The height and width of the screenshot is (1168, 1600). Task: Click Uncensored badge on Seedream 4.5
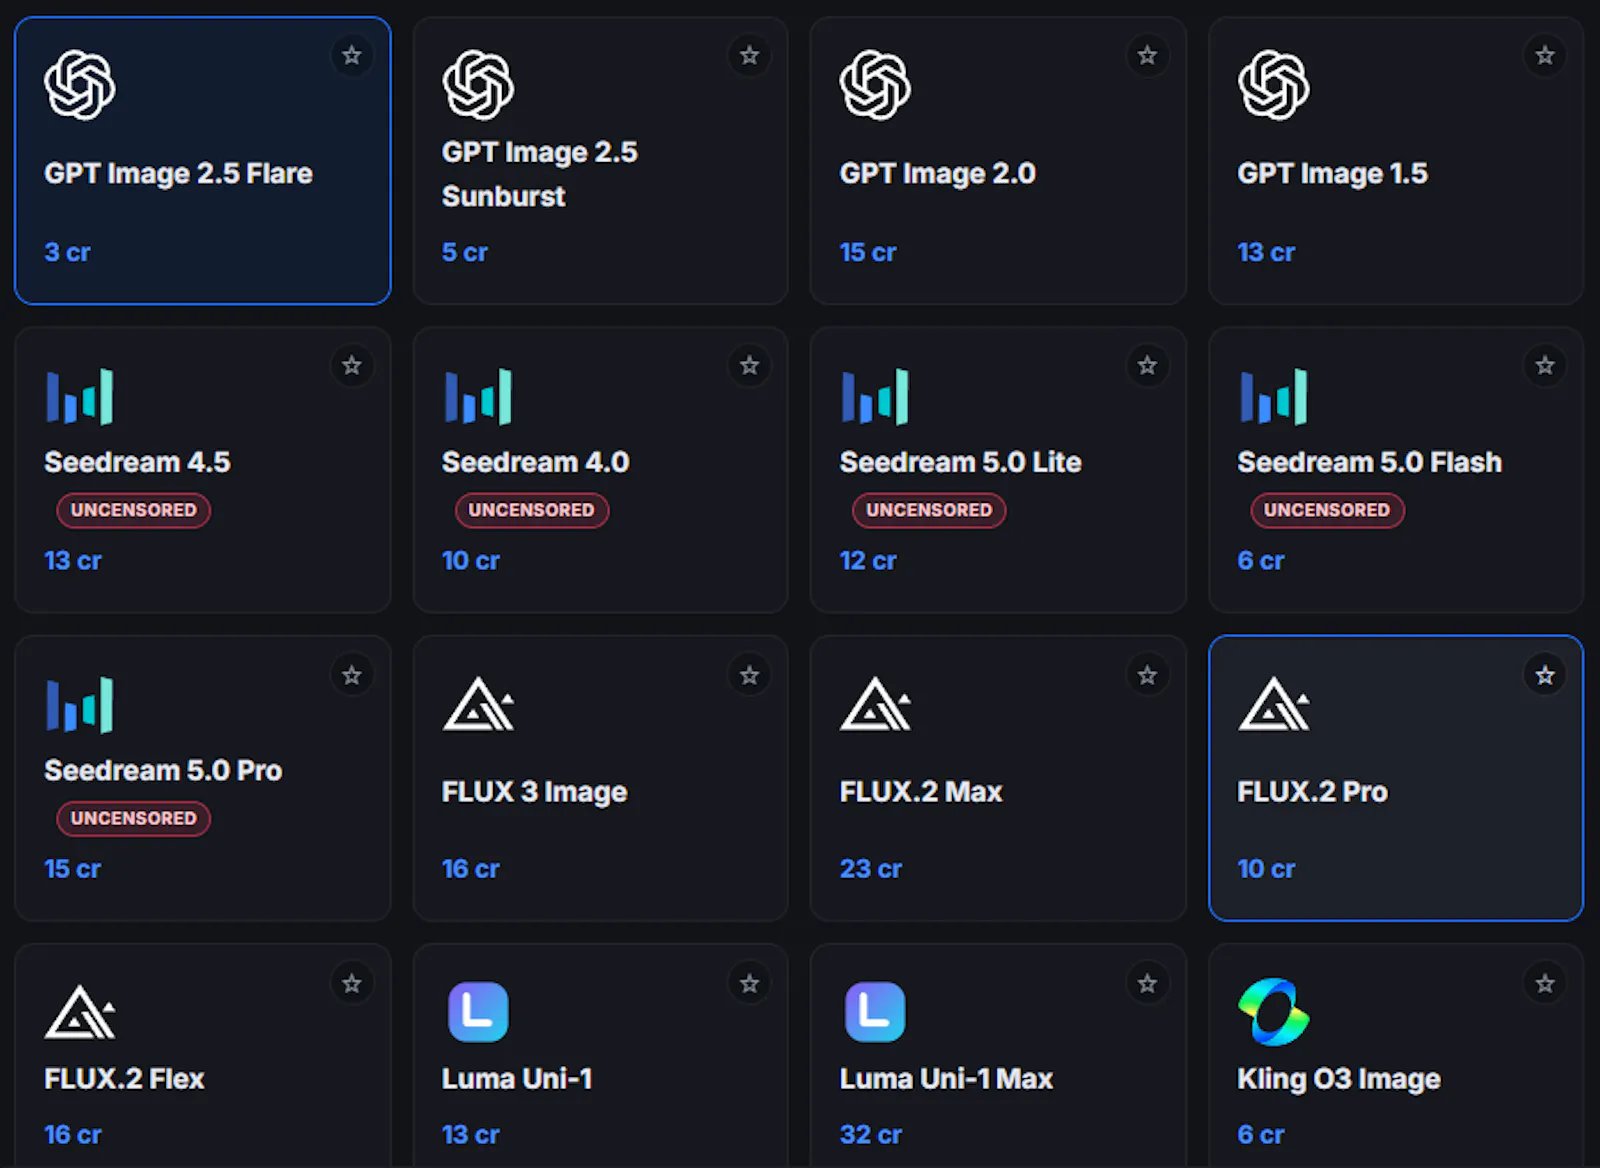click(133, 510)
